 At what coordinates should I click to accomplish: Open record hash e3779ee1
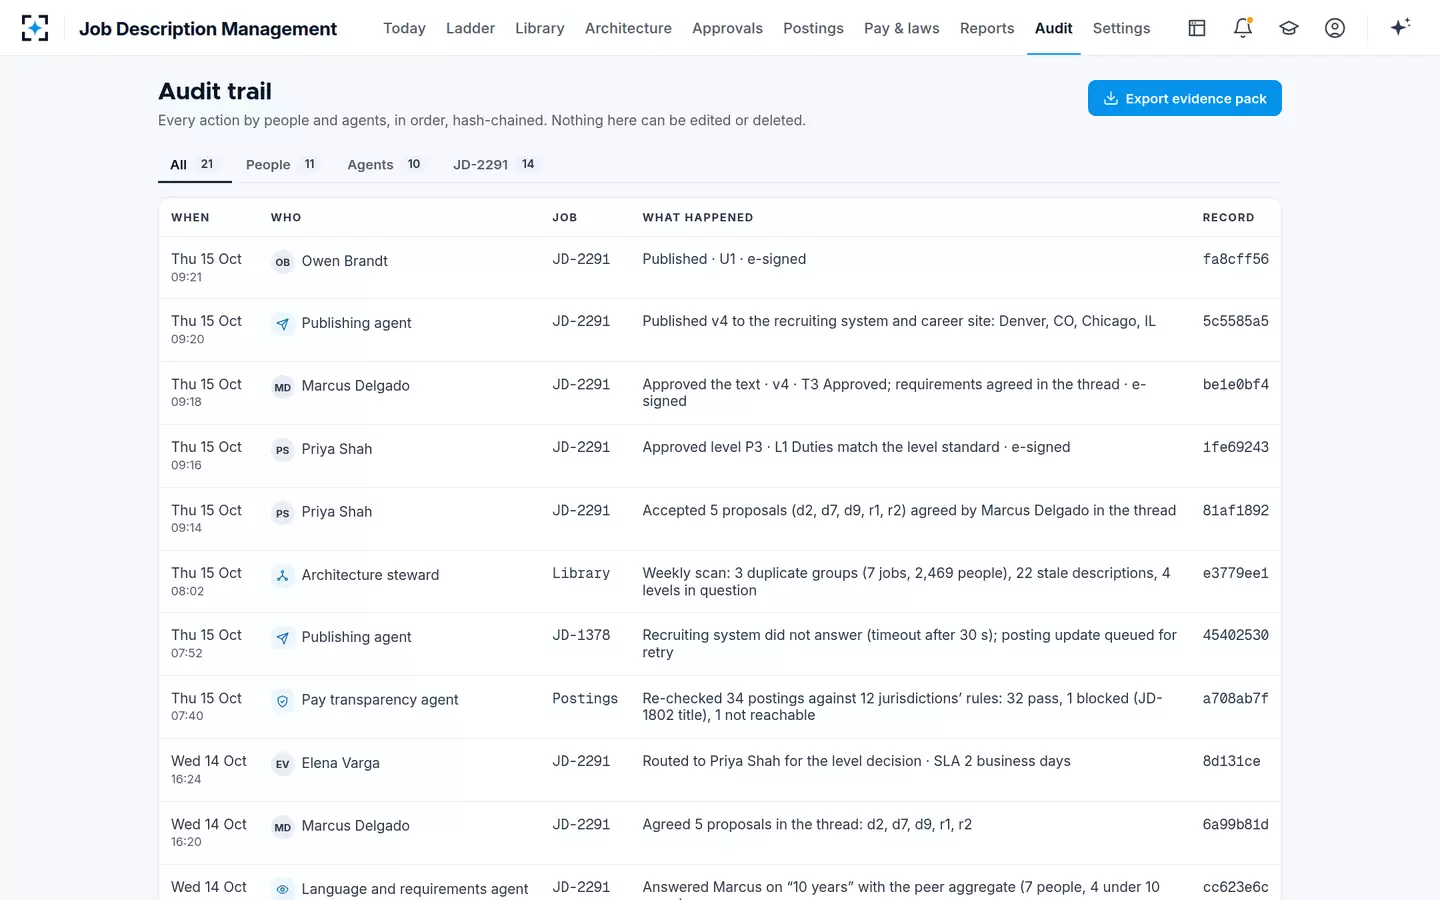tap(1235, 573)
